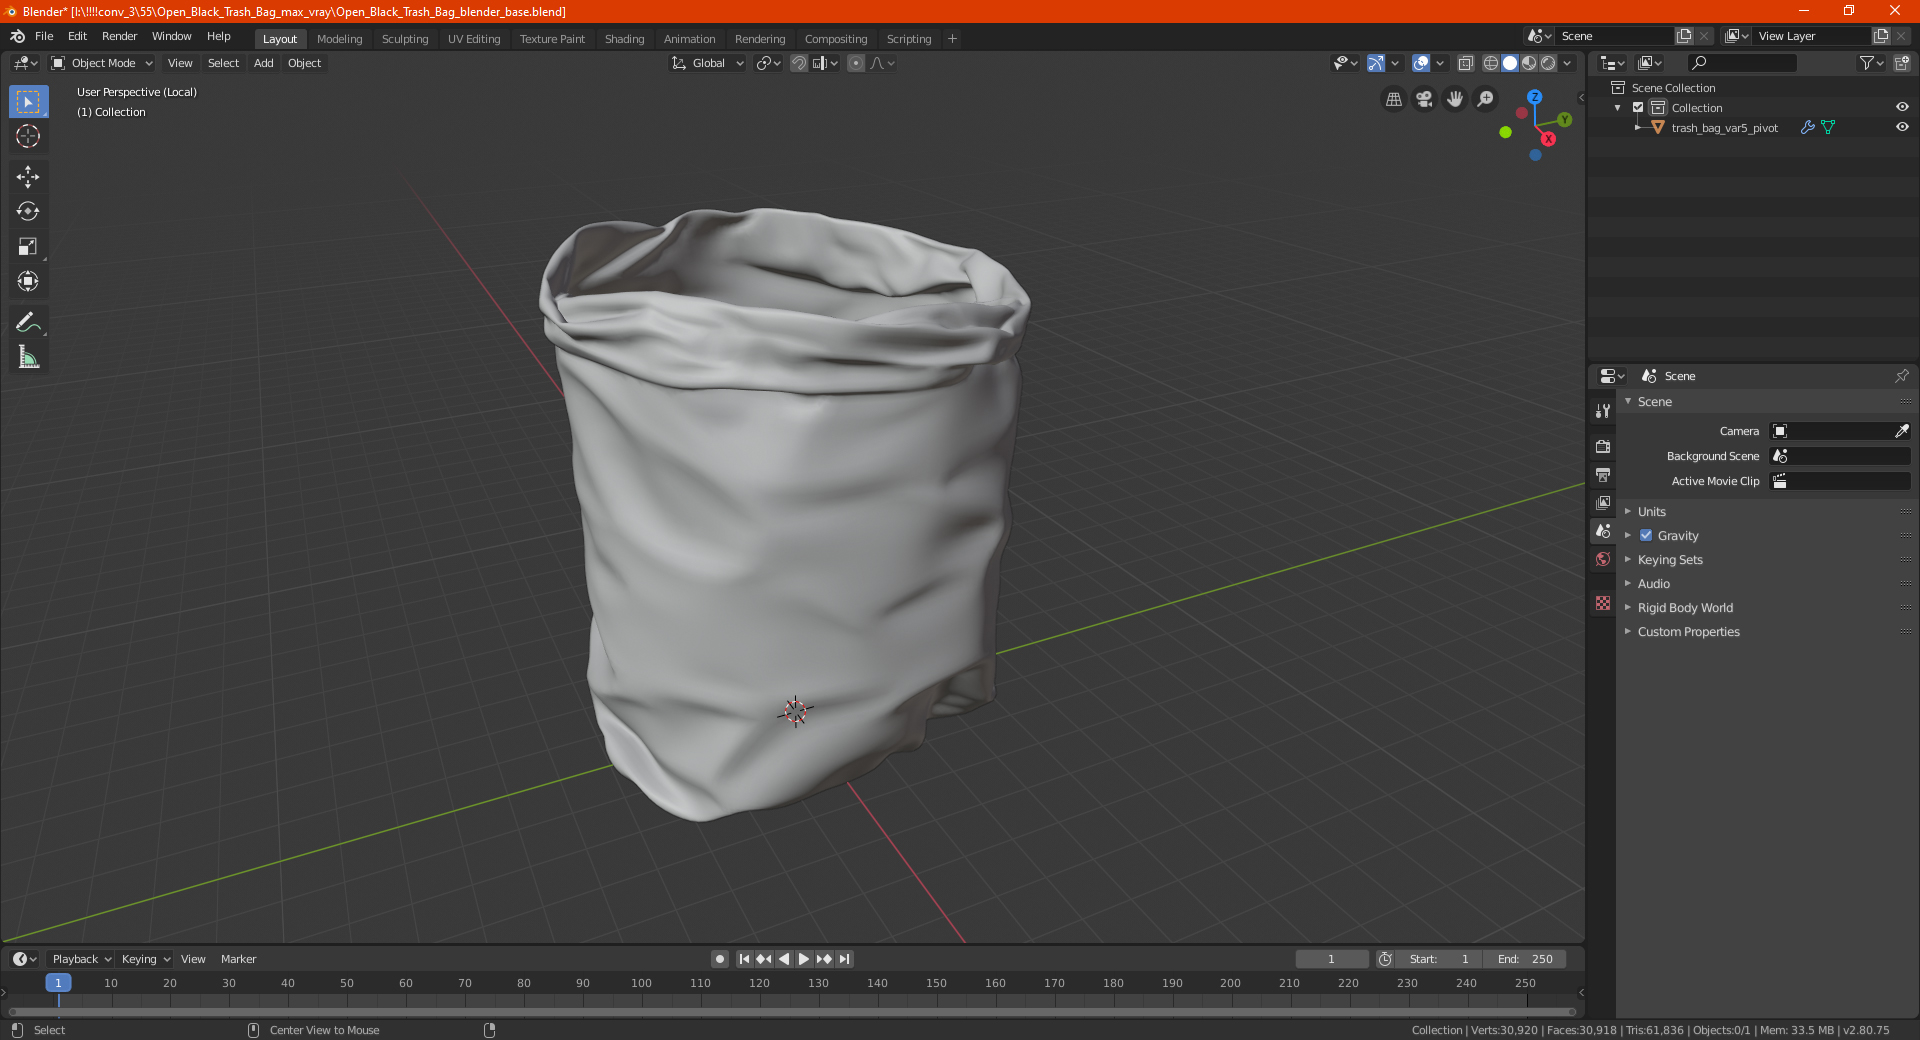Toggle X-ray display mode
Image resolution: width=1920 pixels, height=1040 pixels.
1466,63
